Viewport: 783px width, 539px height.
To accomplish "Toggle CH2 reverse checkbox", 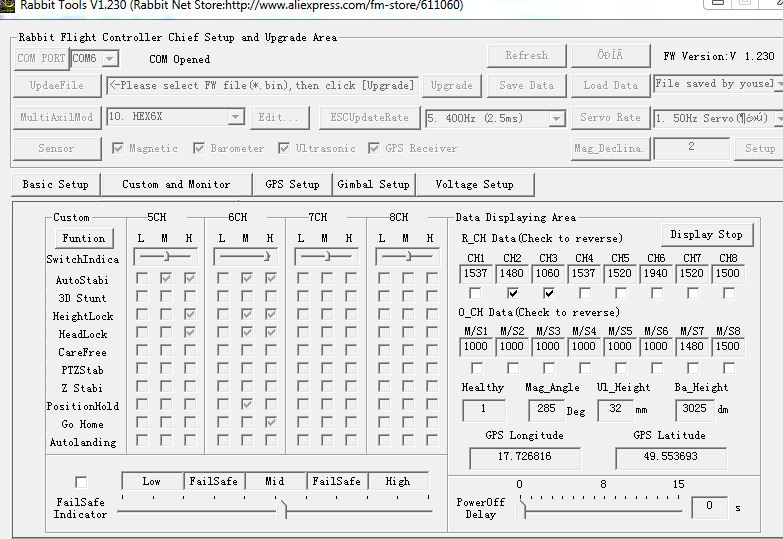I will pyautogui.click(x=512, y=293).
